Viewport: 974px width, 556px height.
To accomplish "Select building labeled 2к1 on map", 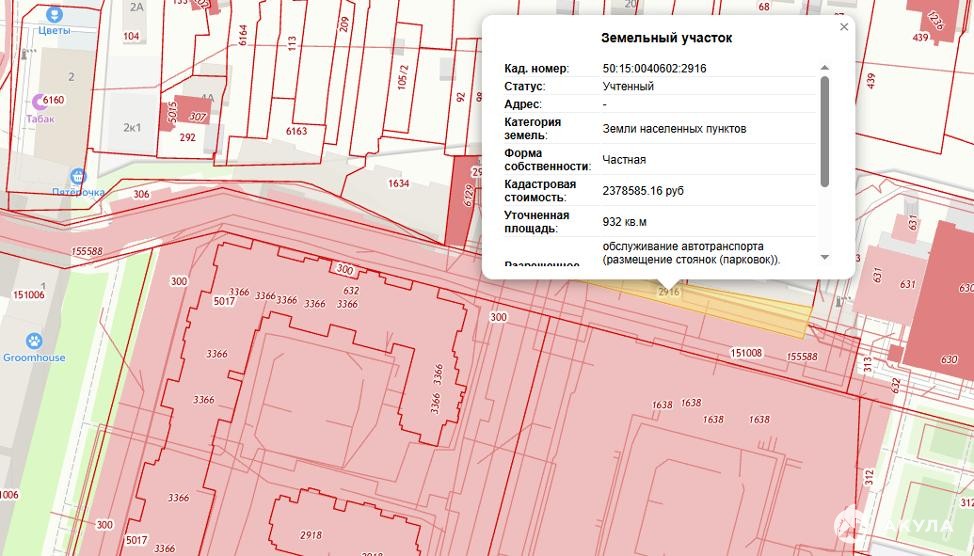I will tap(132, 128).
